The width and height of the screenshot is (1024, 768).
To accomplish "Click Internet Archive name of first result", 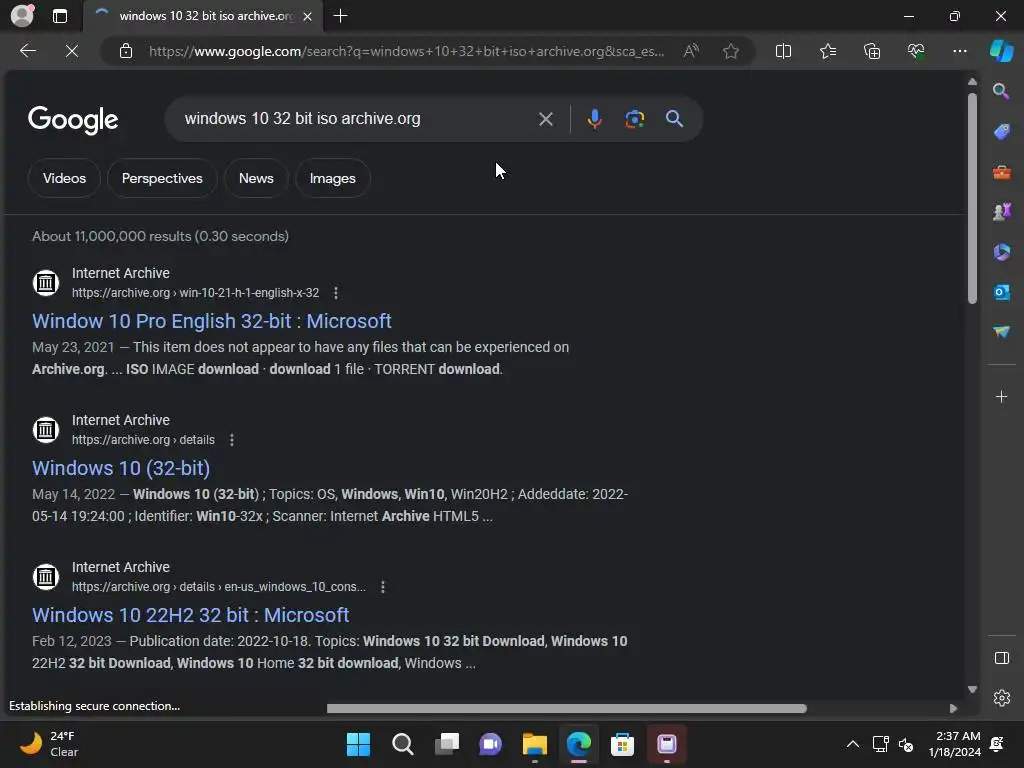I will 121,273.
